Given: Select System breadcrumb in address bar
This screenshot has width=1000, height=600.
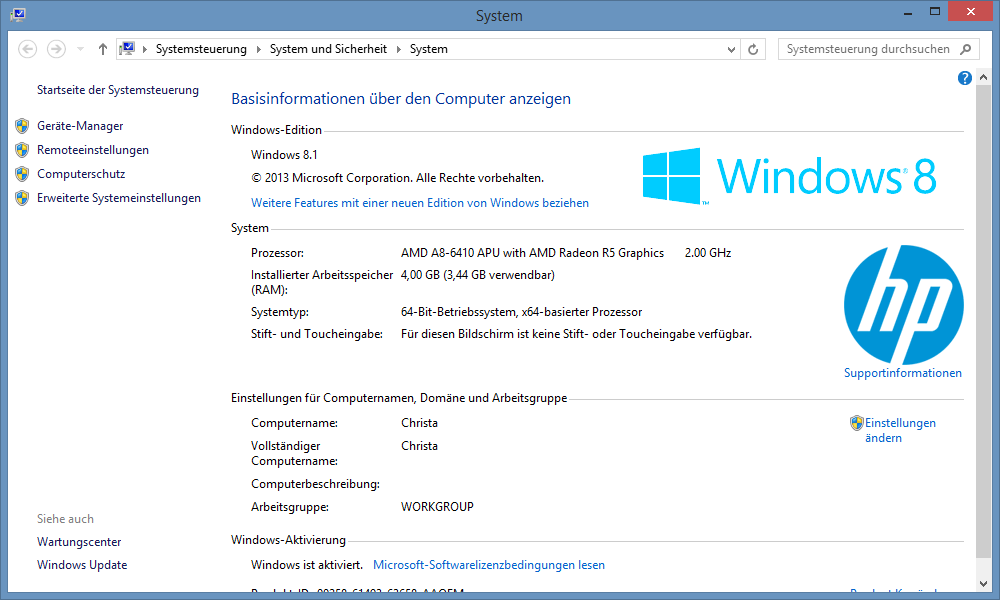Looking at the screenshot, I should pyautogui.click(x=429, y=49).
